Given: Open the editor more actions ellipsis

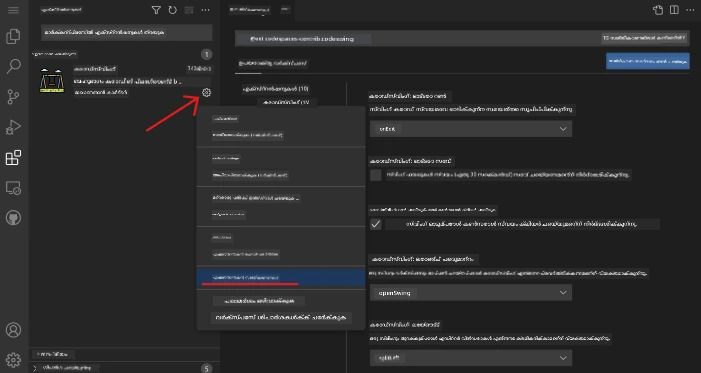Looking at the screenshot, I should tap(690, 10).
